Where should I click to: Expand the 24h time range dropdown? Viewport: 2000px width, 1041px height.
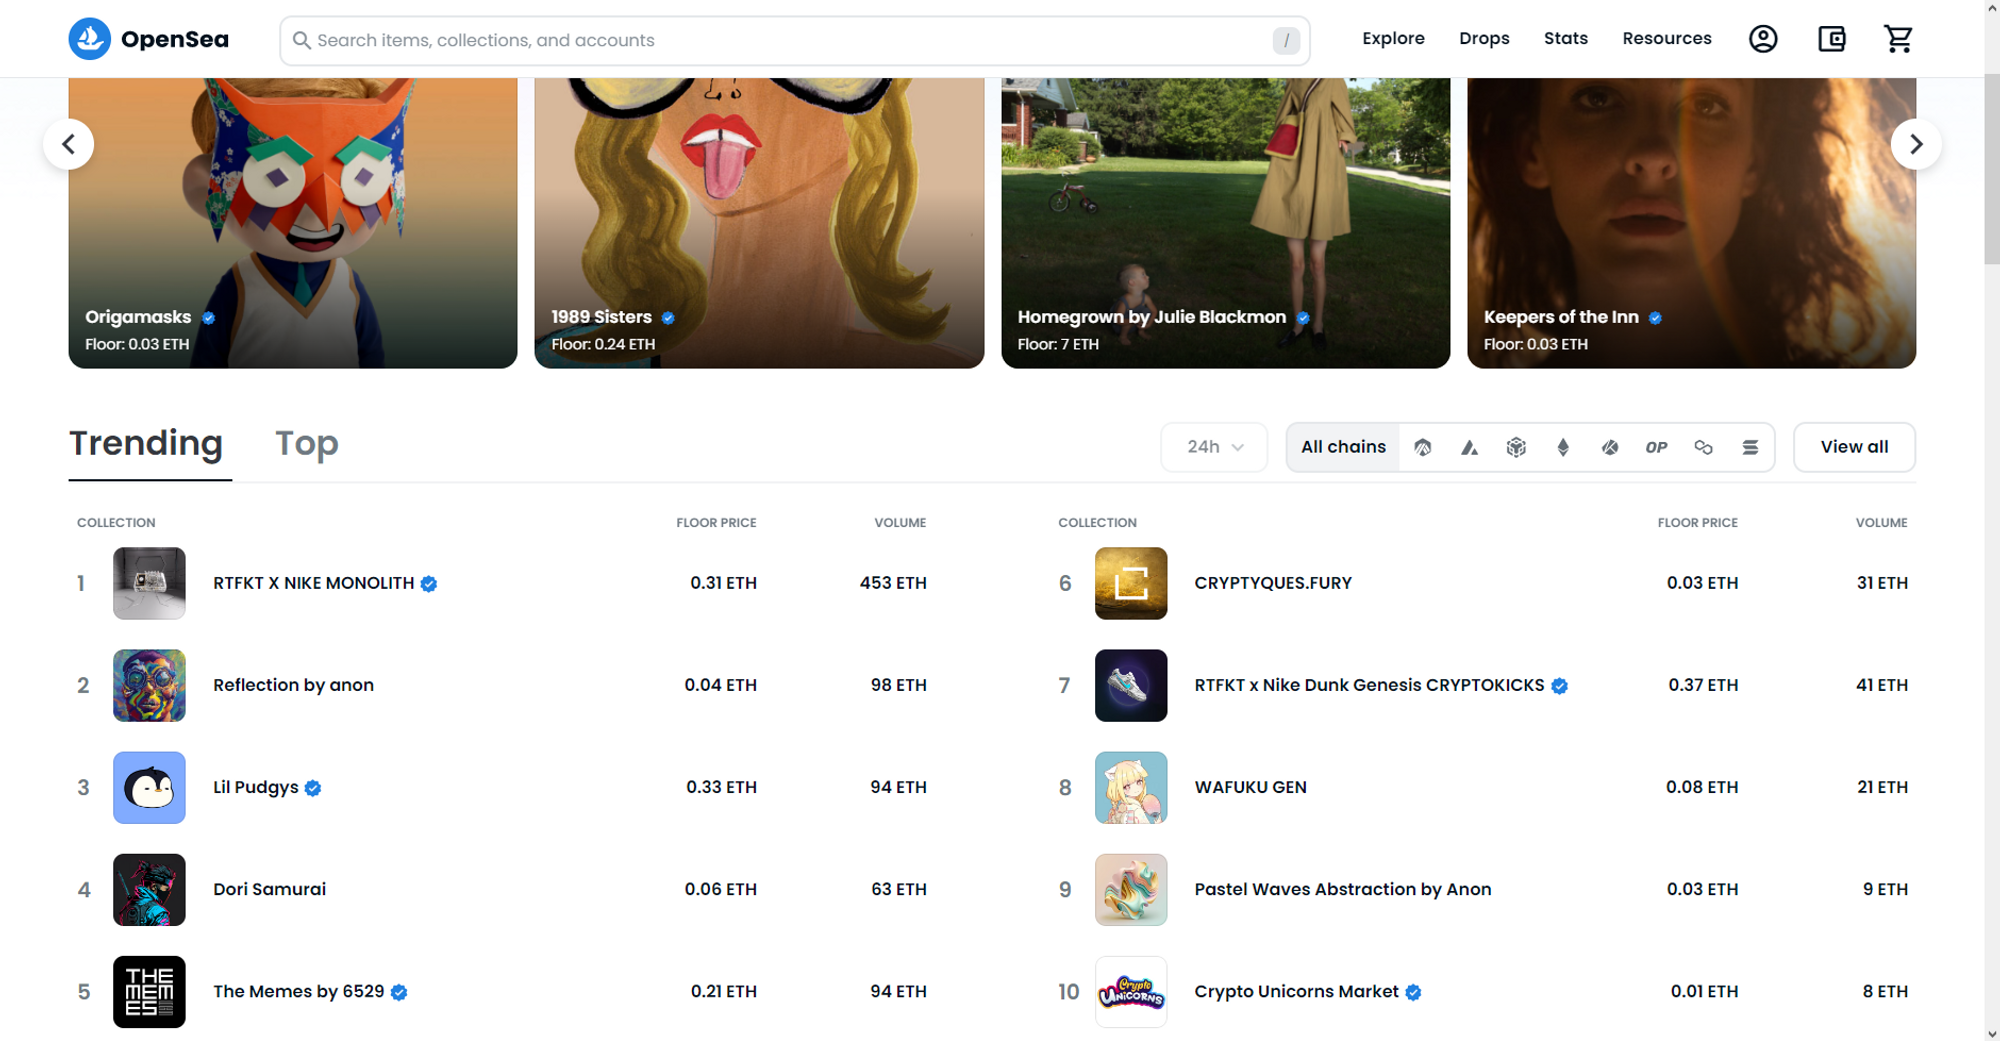1214,447
